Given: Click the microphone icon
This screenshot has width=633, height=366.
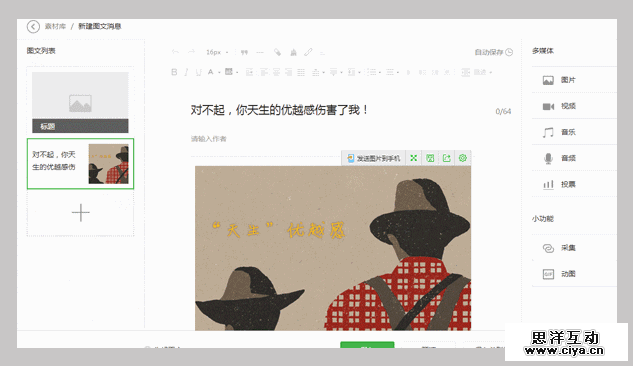Looking at the screenshot, I should click(x=548, y=159).
